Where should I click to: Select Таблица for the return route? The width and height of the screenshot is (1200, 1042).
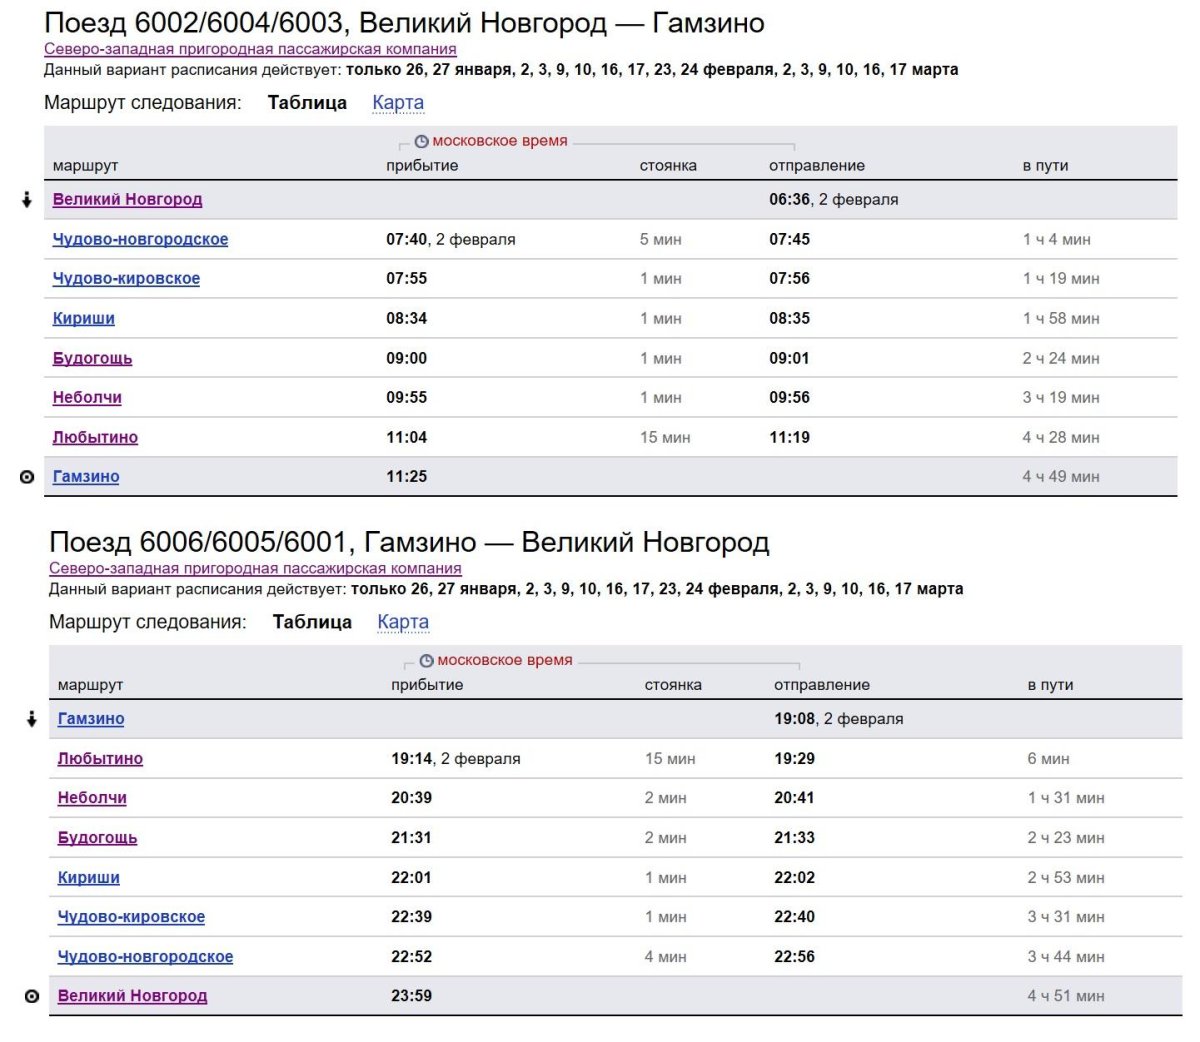click(312, 621)
